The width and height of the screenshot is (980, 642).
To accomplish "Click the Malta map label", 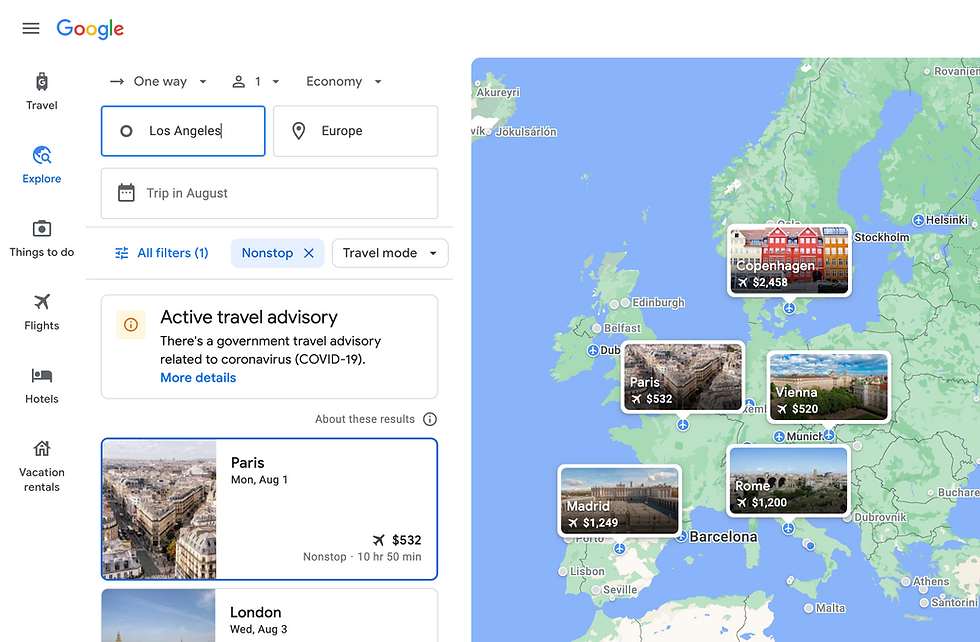I will pos(830,608).
